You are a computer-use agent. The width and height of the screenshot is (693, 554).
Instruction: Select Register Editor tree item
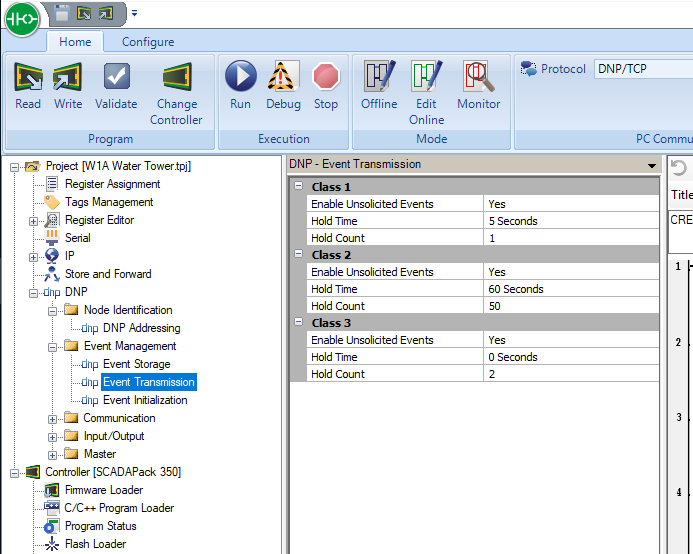click(x=99, y=220)
